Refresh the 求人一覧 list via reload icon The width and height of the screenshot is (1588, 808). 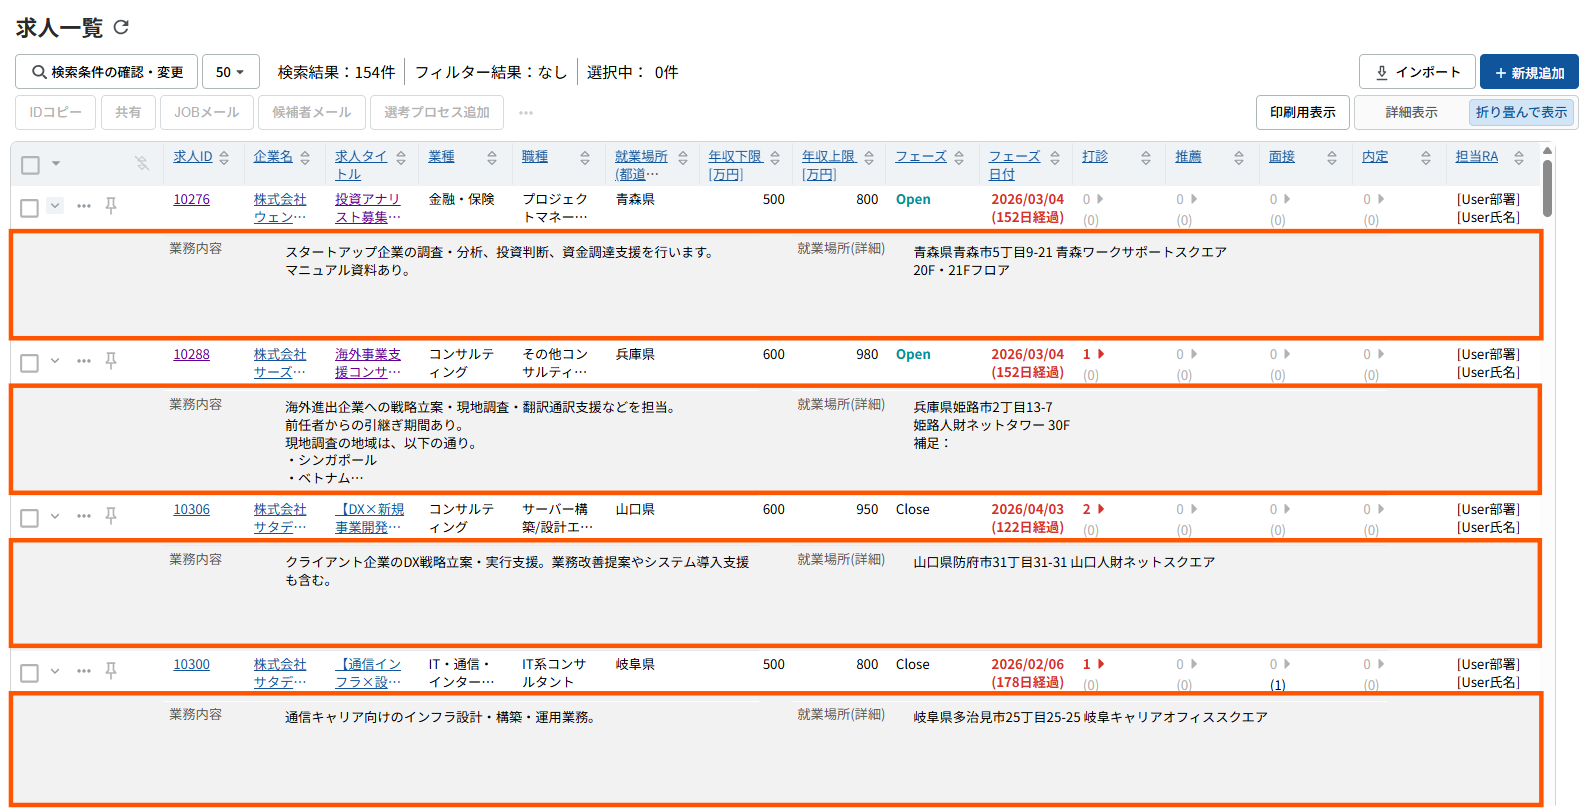121,27
